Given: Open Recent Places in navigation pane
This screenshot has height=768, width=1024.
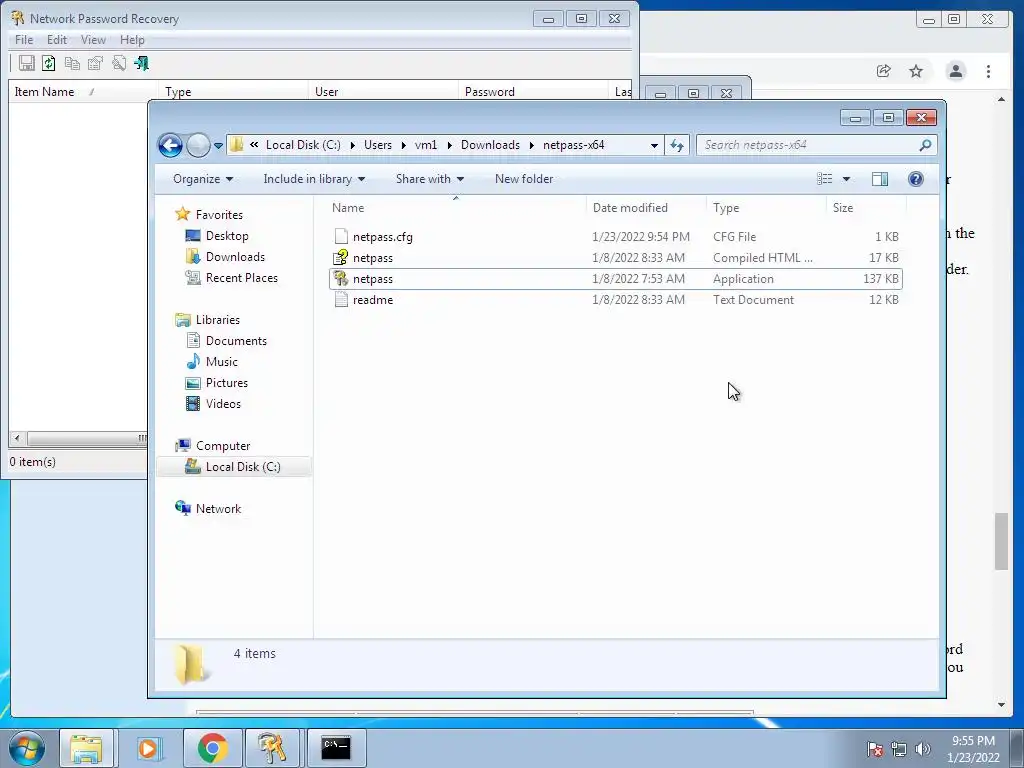Looking at the screenshot, I should coord(242,278).
